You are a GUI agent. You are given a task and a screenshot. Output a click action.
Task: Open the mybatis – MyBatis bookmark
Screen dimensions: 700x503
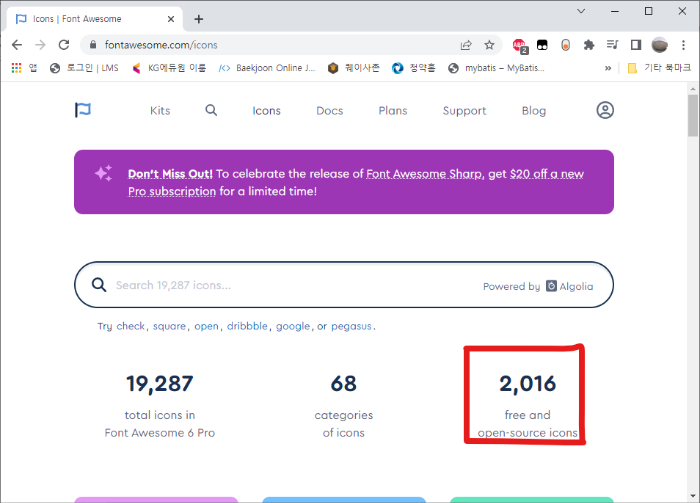pyautogui.click(x=496, y=68)
